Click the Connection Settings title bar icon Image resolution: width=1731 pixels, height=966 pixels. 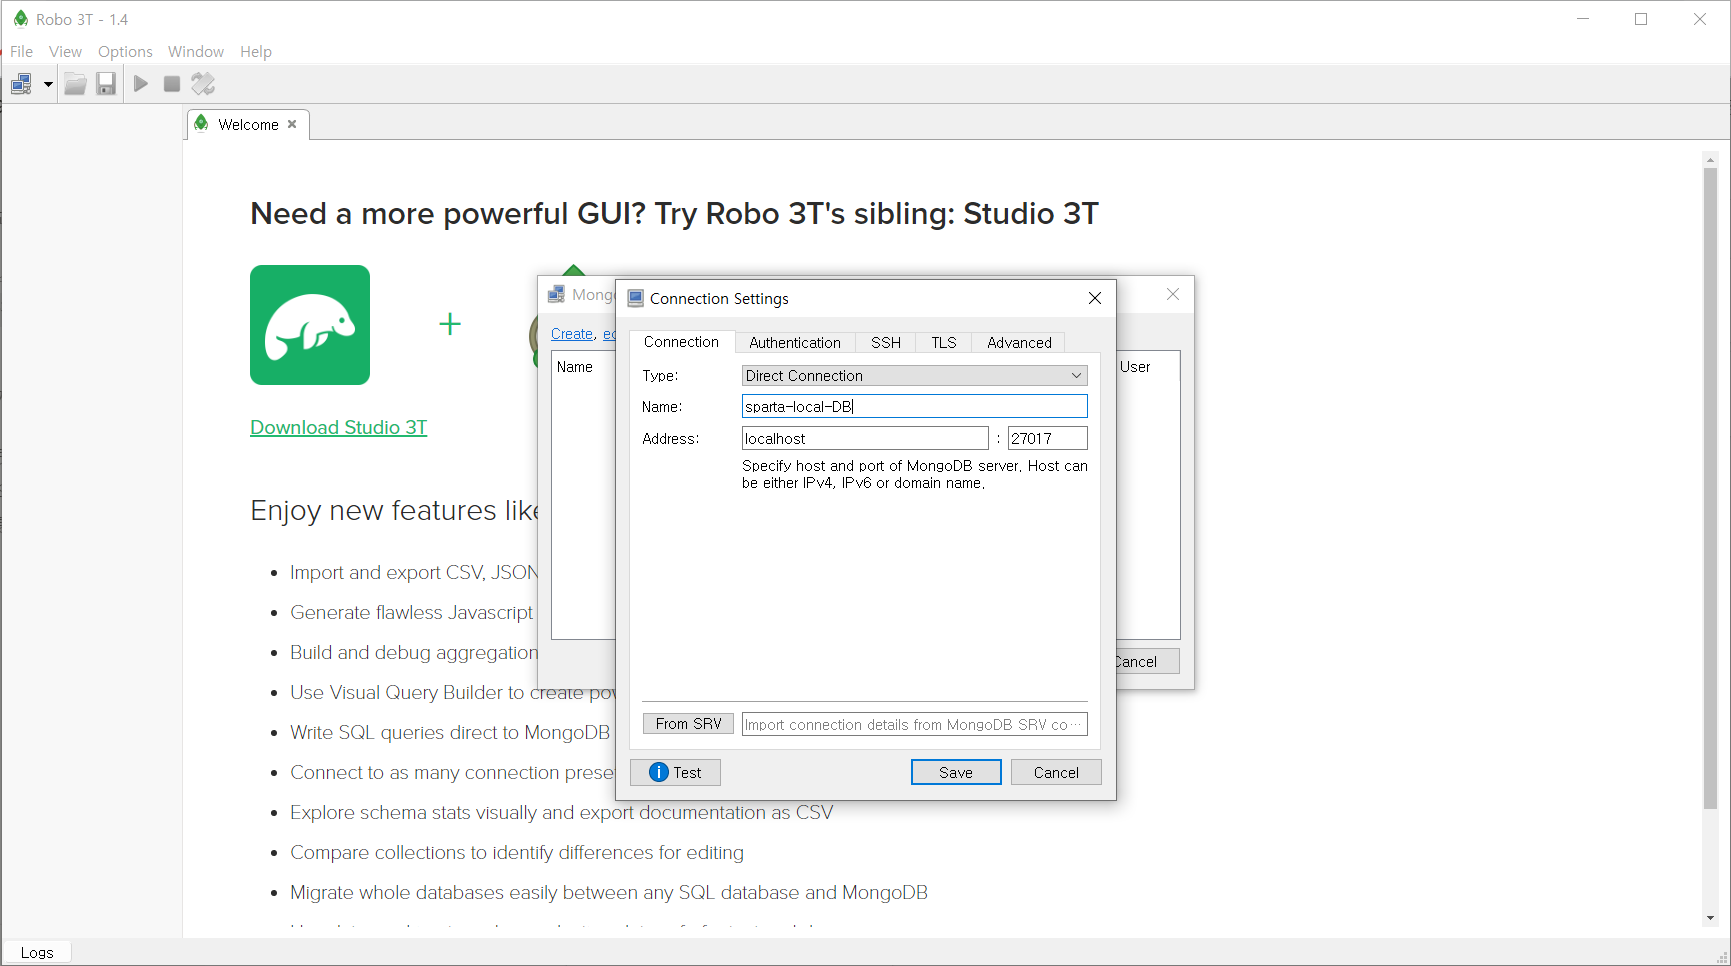(x=635, y=298)
